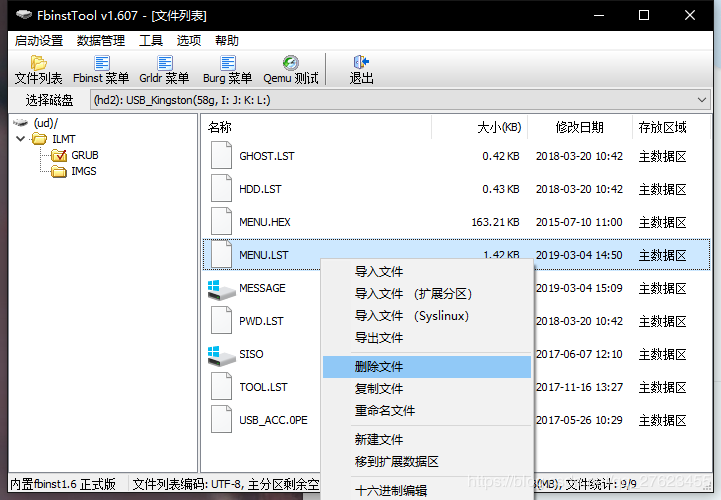The image size is (721, 500).
Task: Click the MENU.HEX file icon
Action: pos(221,222)
